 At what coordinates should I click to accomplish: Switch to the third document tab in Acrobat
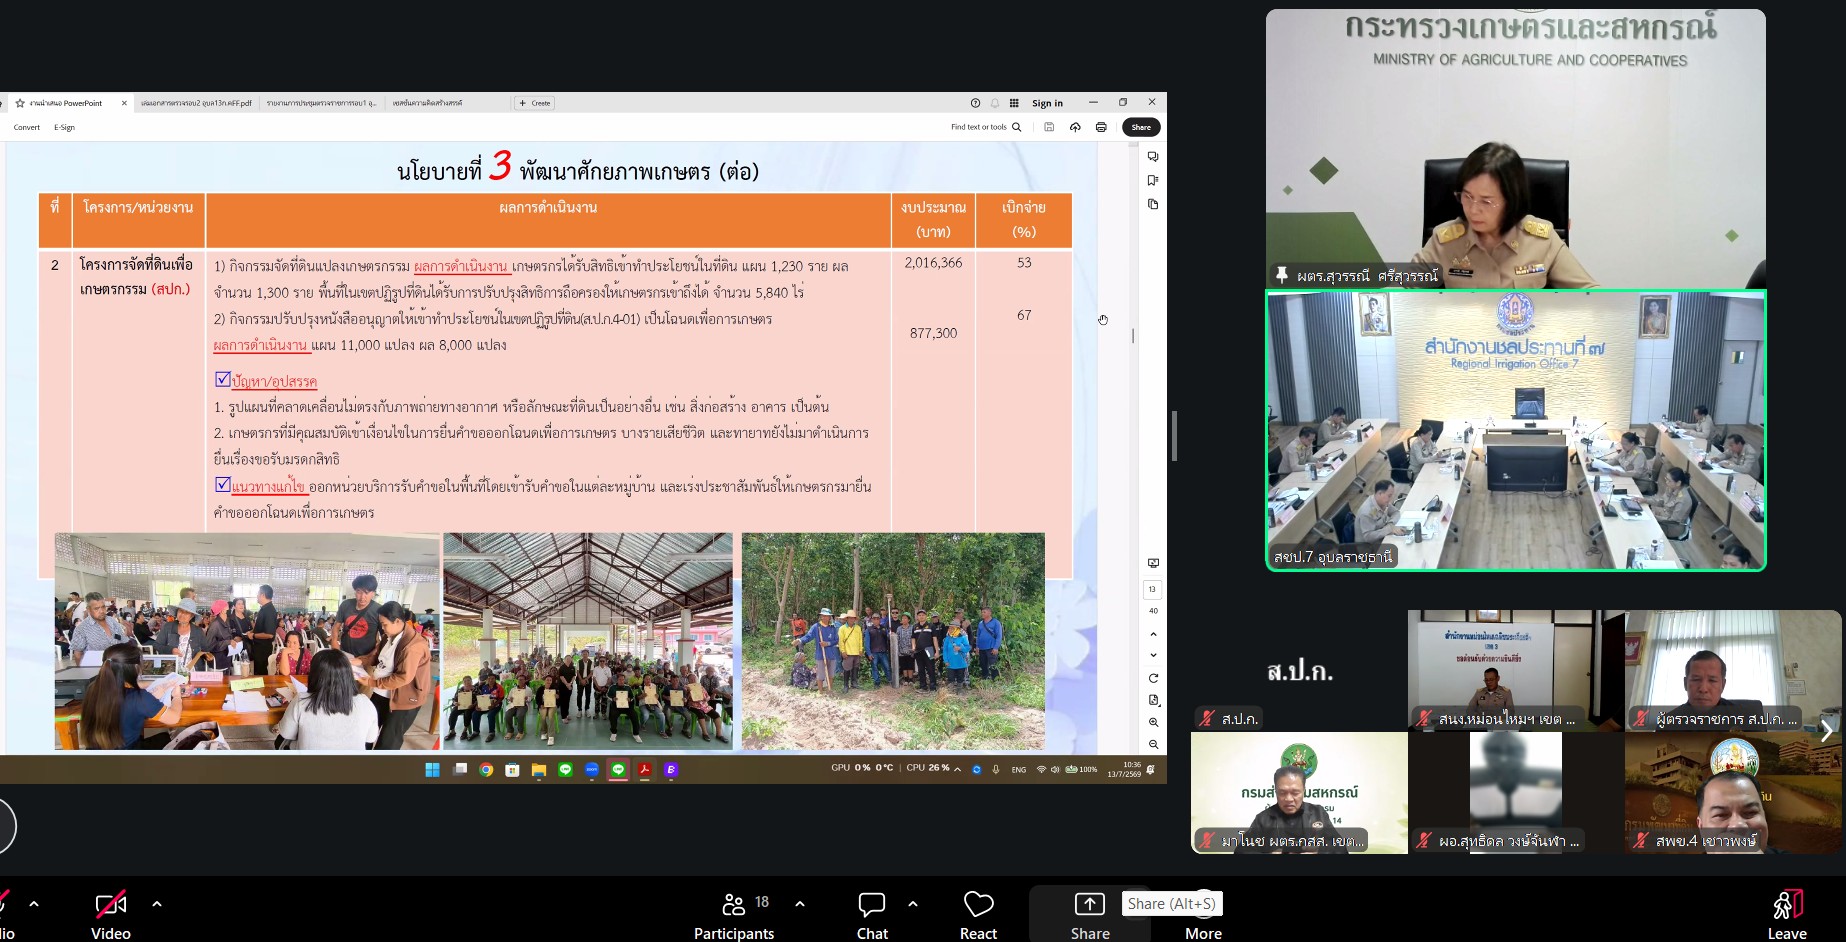(x=321, y=103)
